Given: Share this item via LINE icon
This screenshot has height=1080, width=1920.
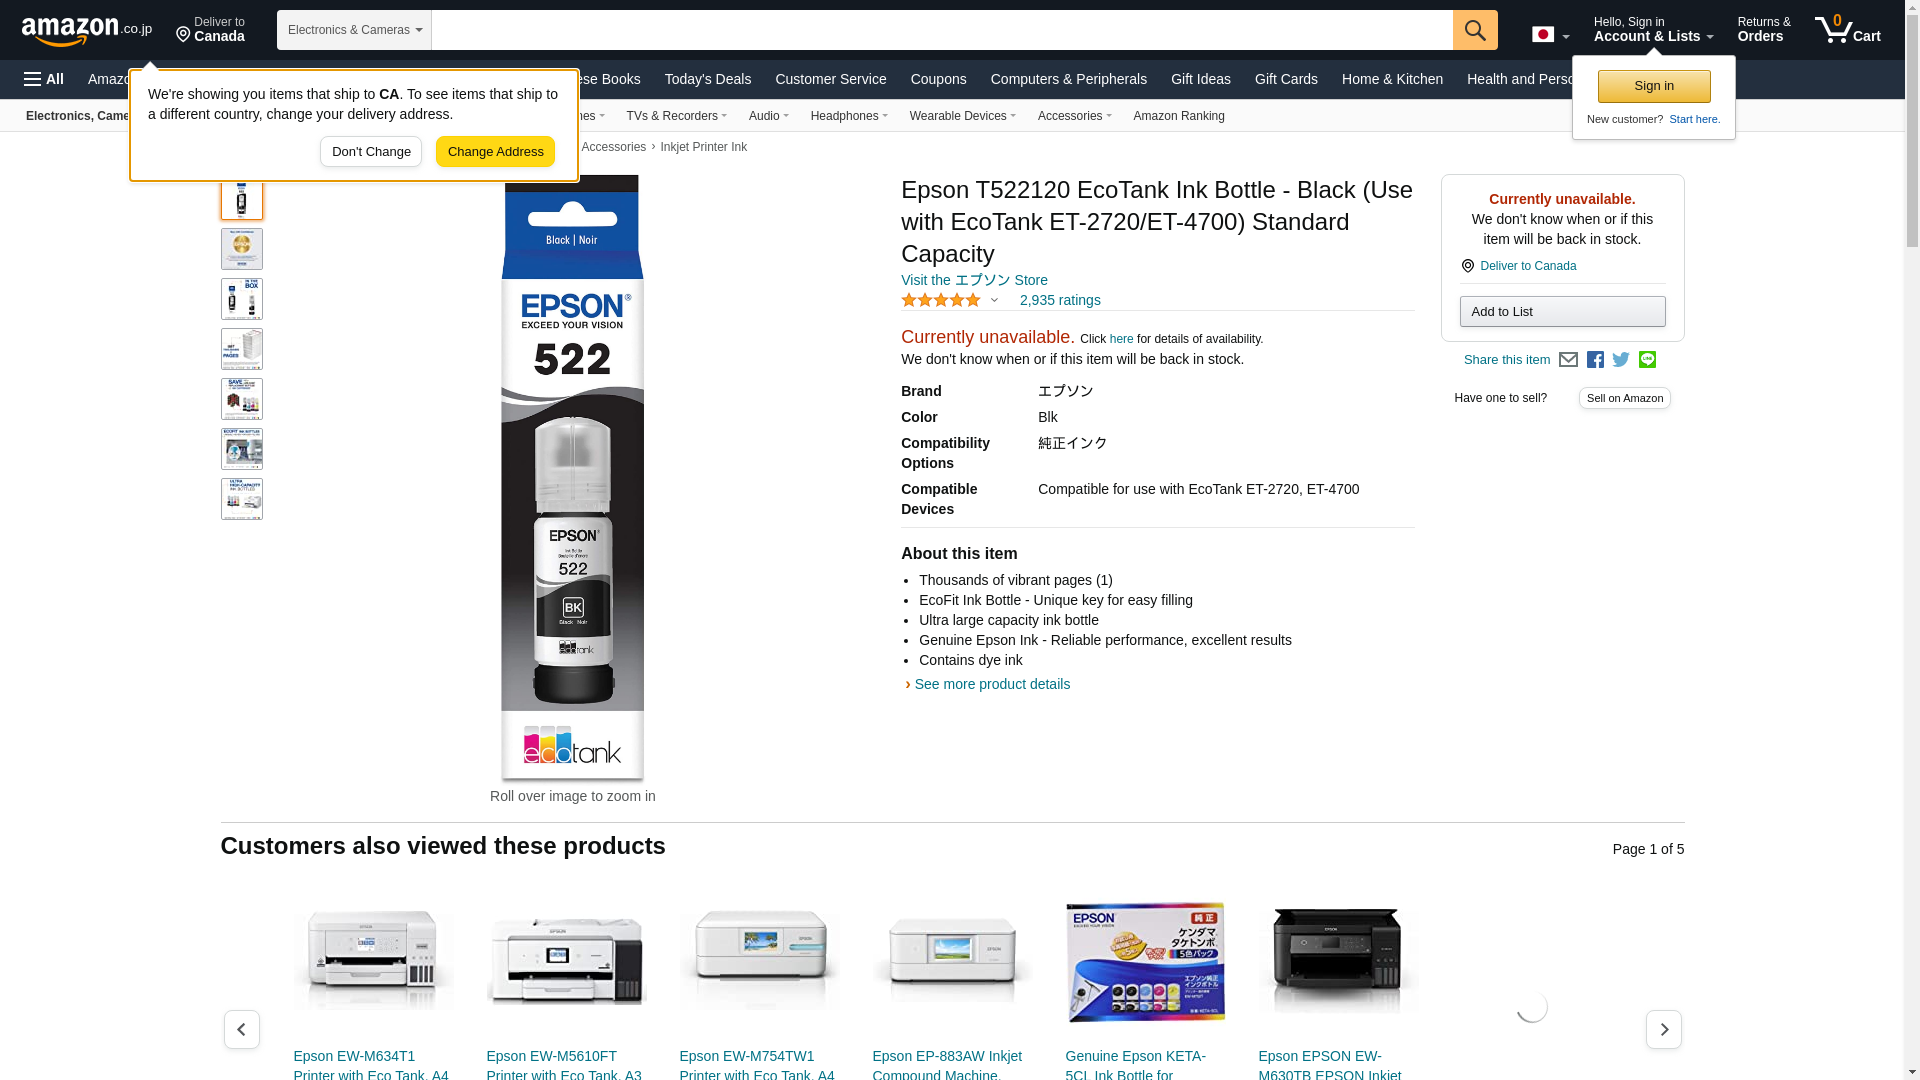Looking at the screenshot, I should click(x=1647, y=360).
